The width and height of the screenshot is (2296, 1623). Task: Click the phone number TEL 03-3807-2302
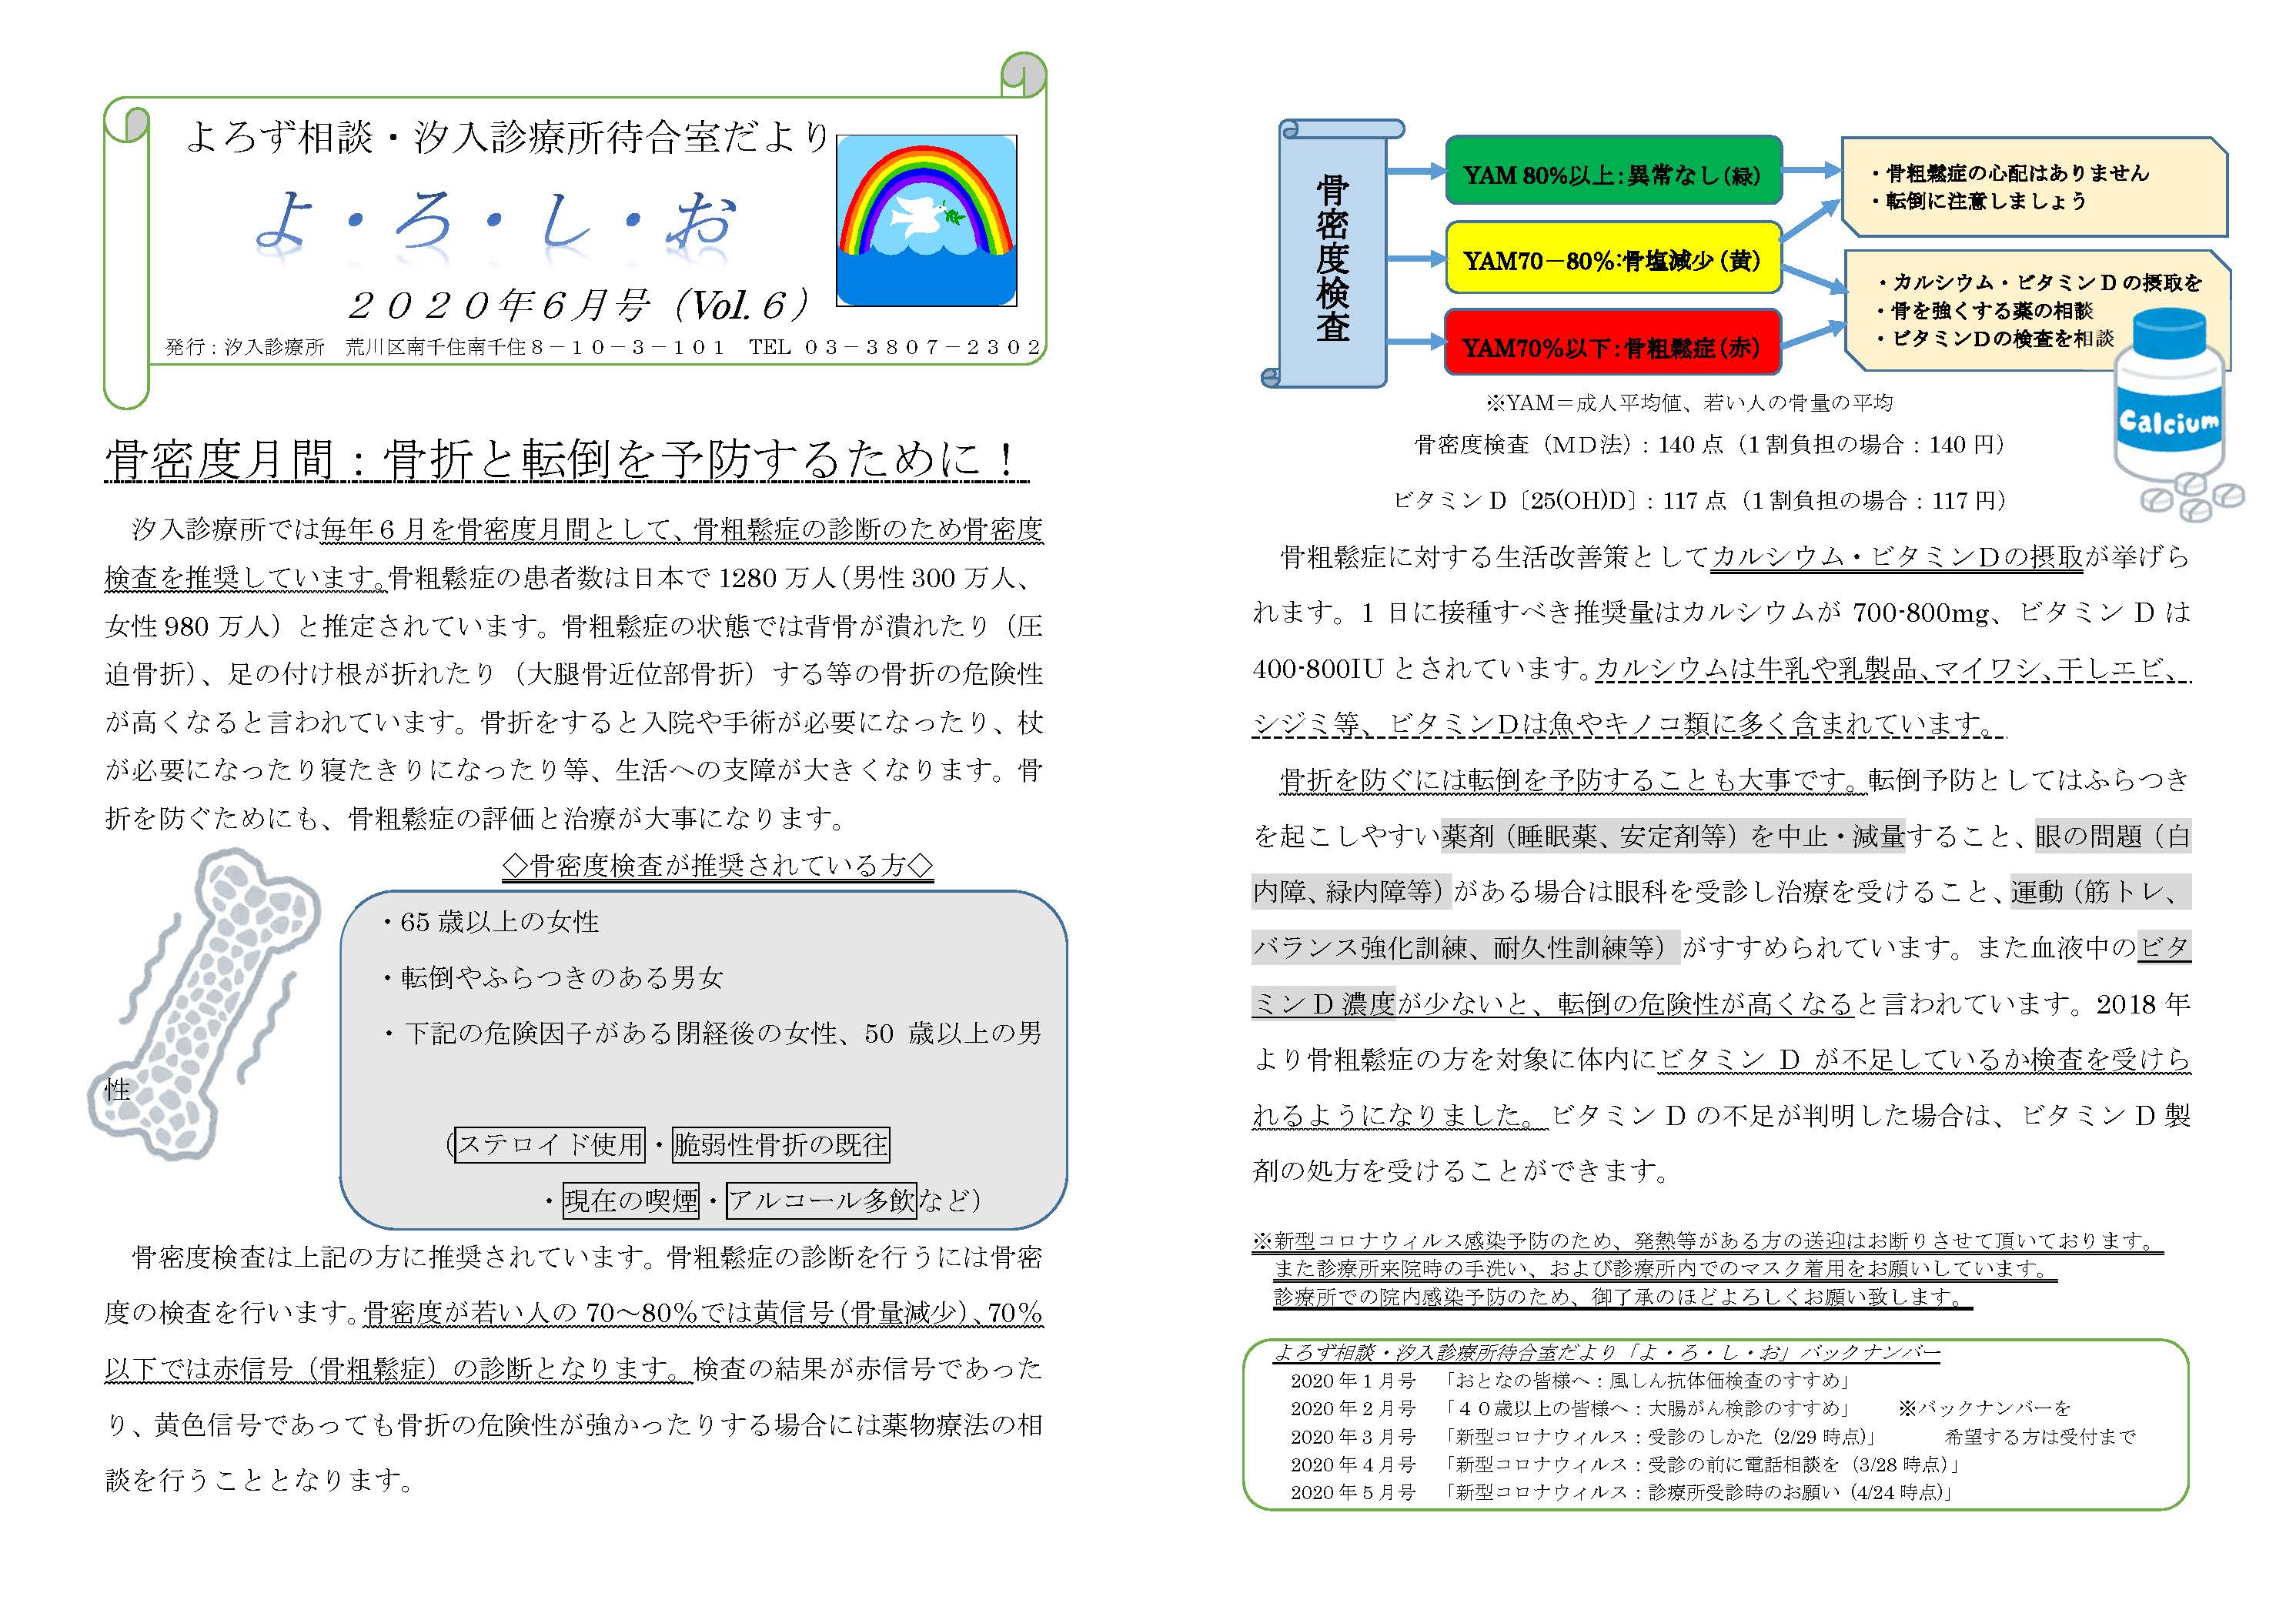895,347
